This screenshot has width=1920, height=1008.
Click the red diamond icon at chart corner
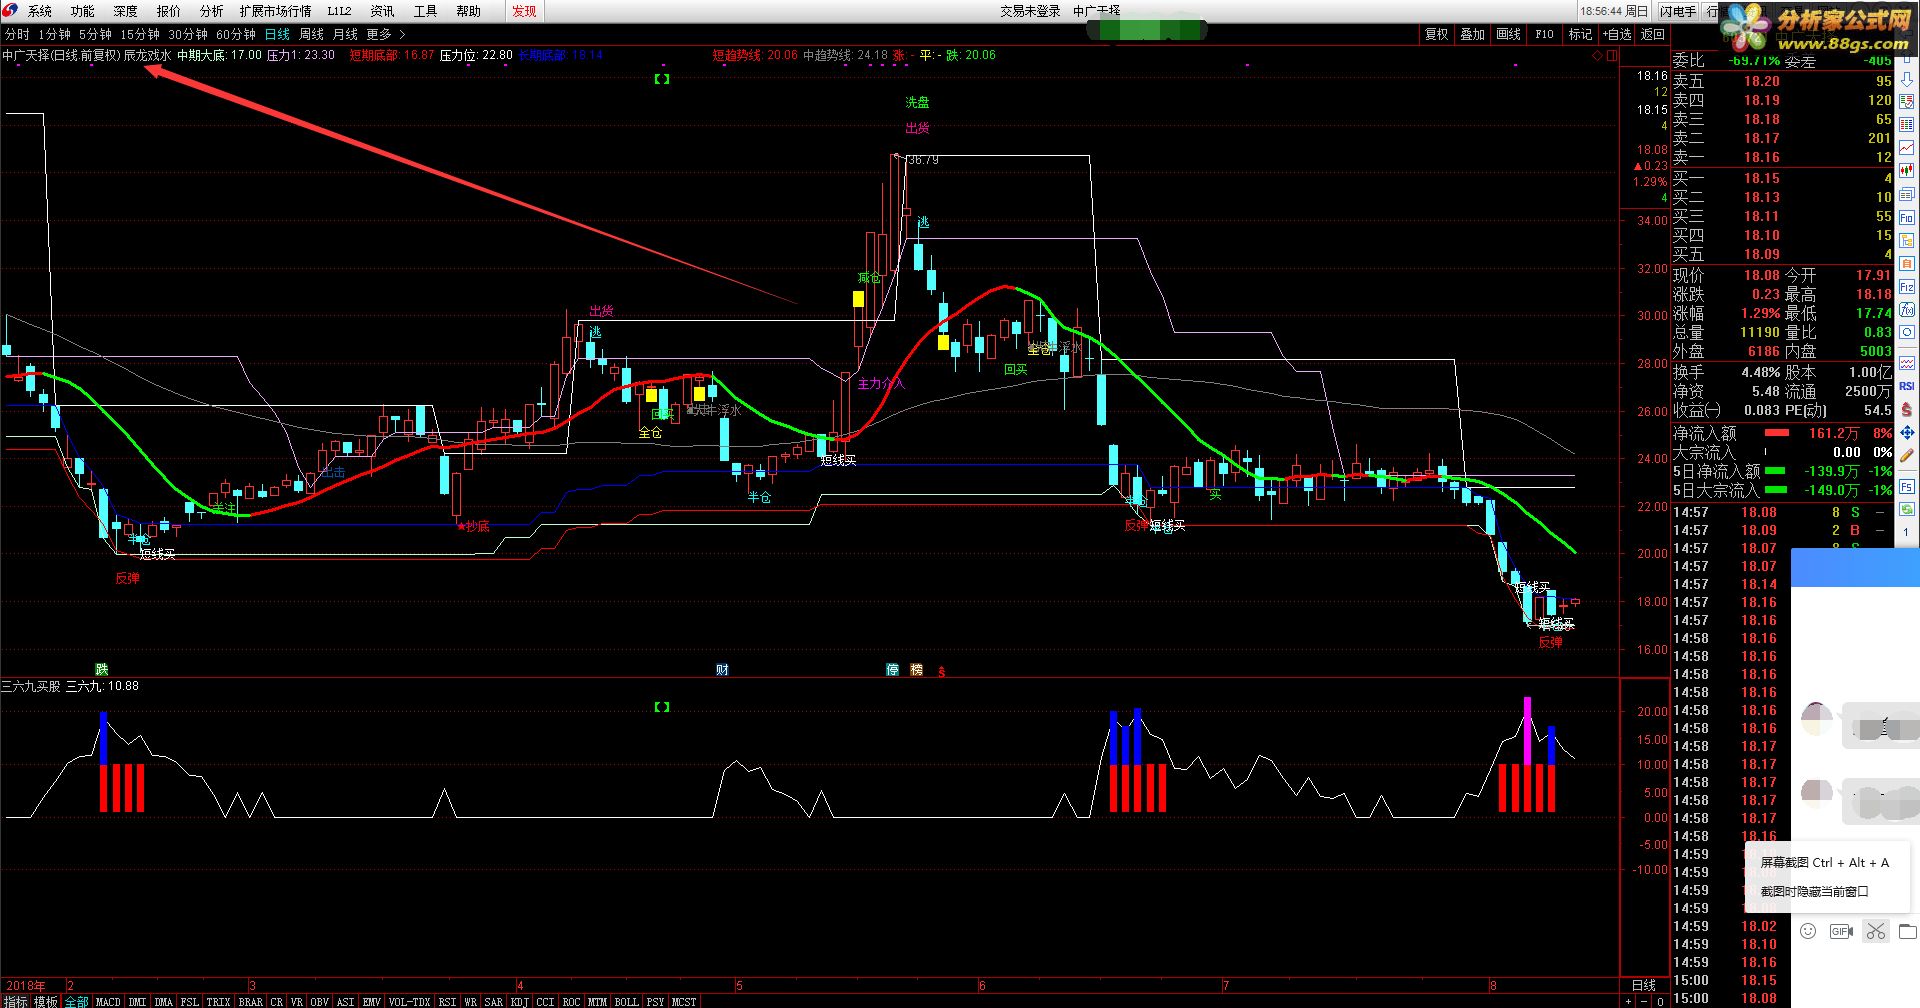coord(1597,56)
